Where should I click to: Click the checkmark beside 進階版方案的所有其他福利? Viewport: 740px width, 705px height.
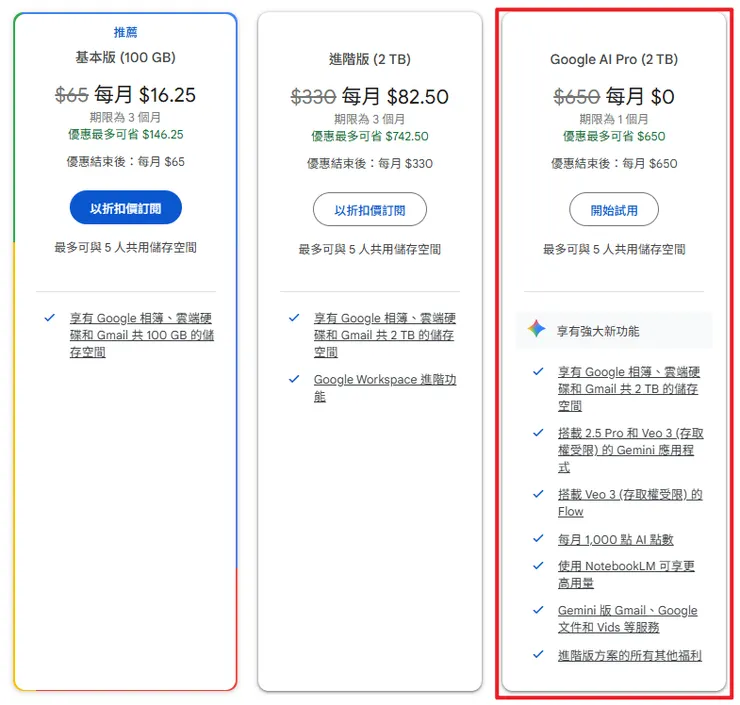coord(538,655)
